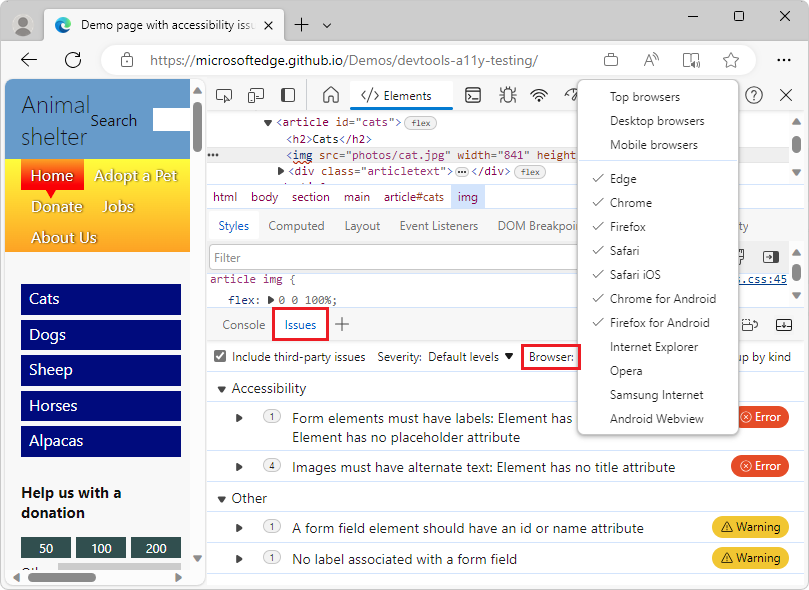
Task: Toggle the device emulation icon
Action: coord(256,95)
